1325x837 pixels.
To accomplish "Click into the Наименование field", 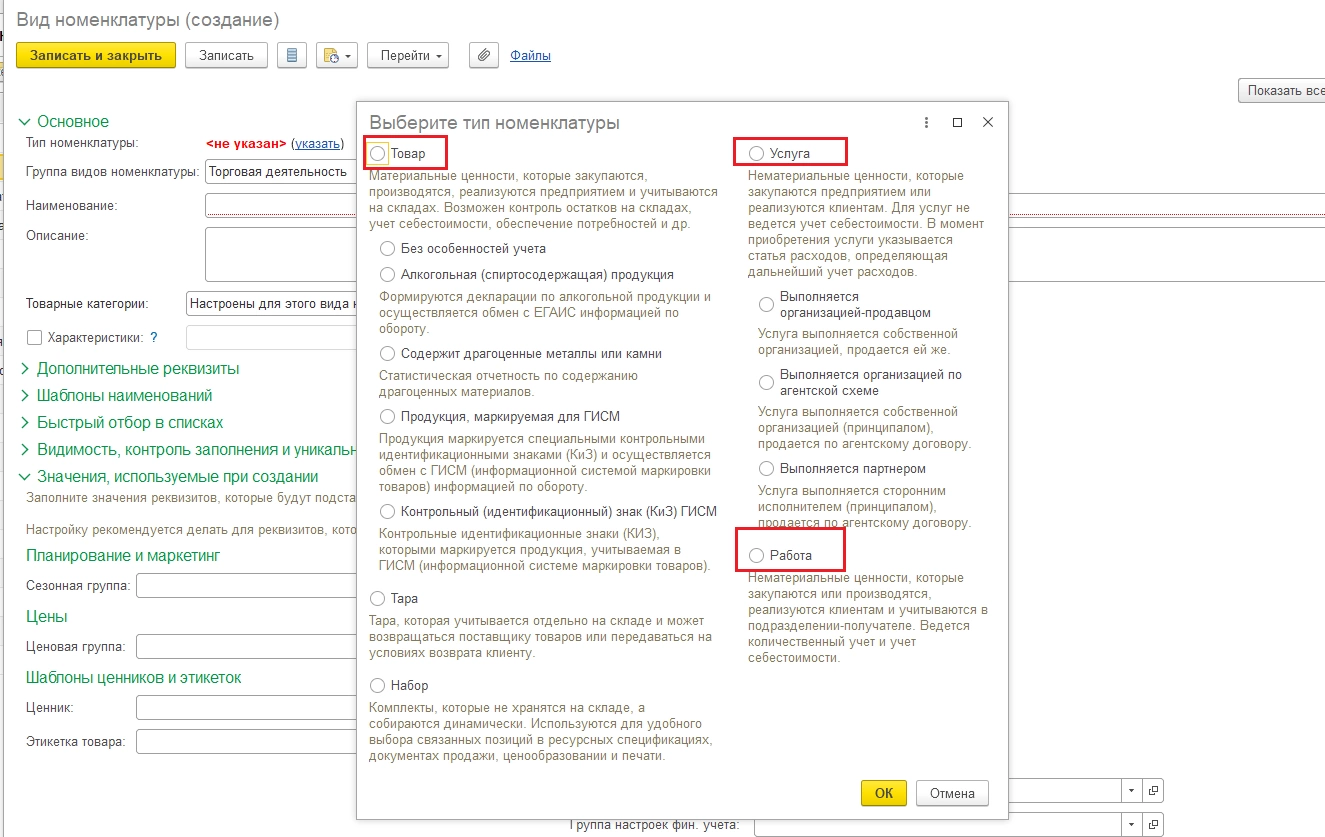I will 281,205.
